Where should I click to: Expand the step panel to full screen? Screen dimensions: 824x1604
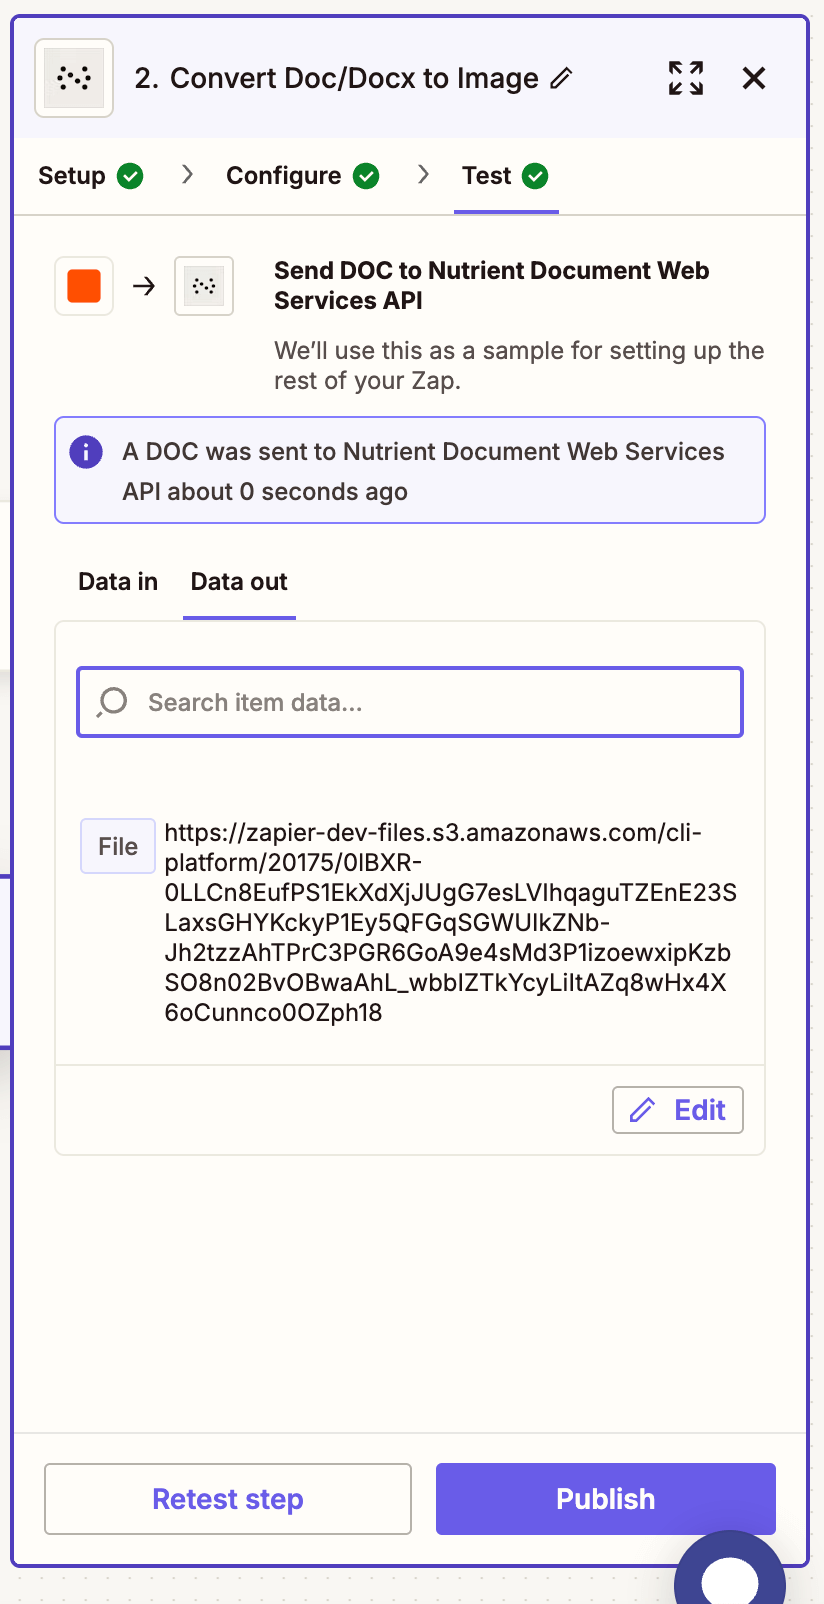coord(686,78)
